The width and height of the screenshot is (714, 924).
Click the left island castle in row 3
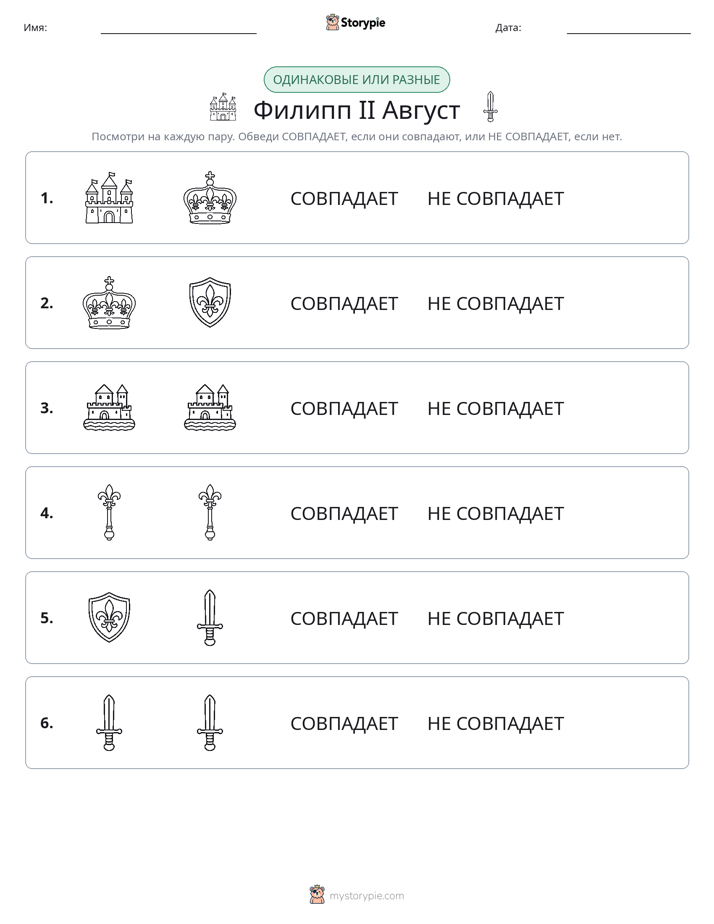(x=109, y=408)
